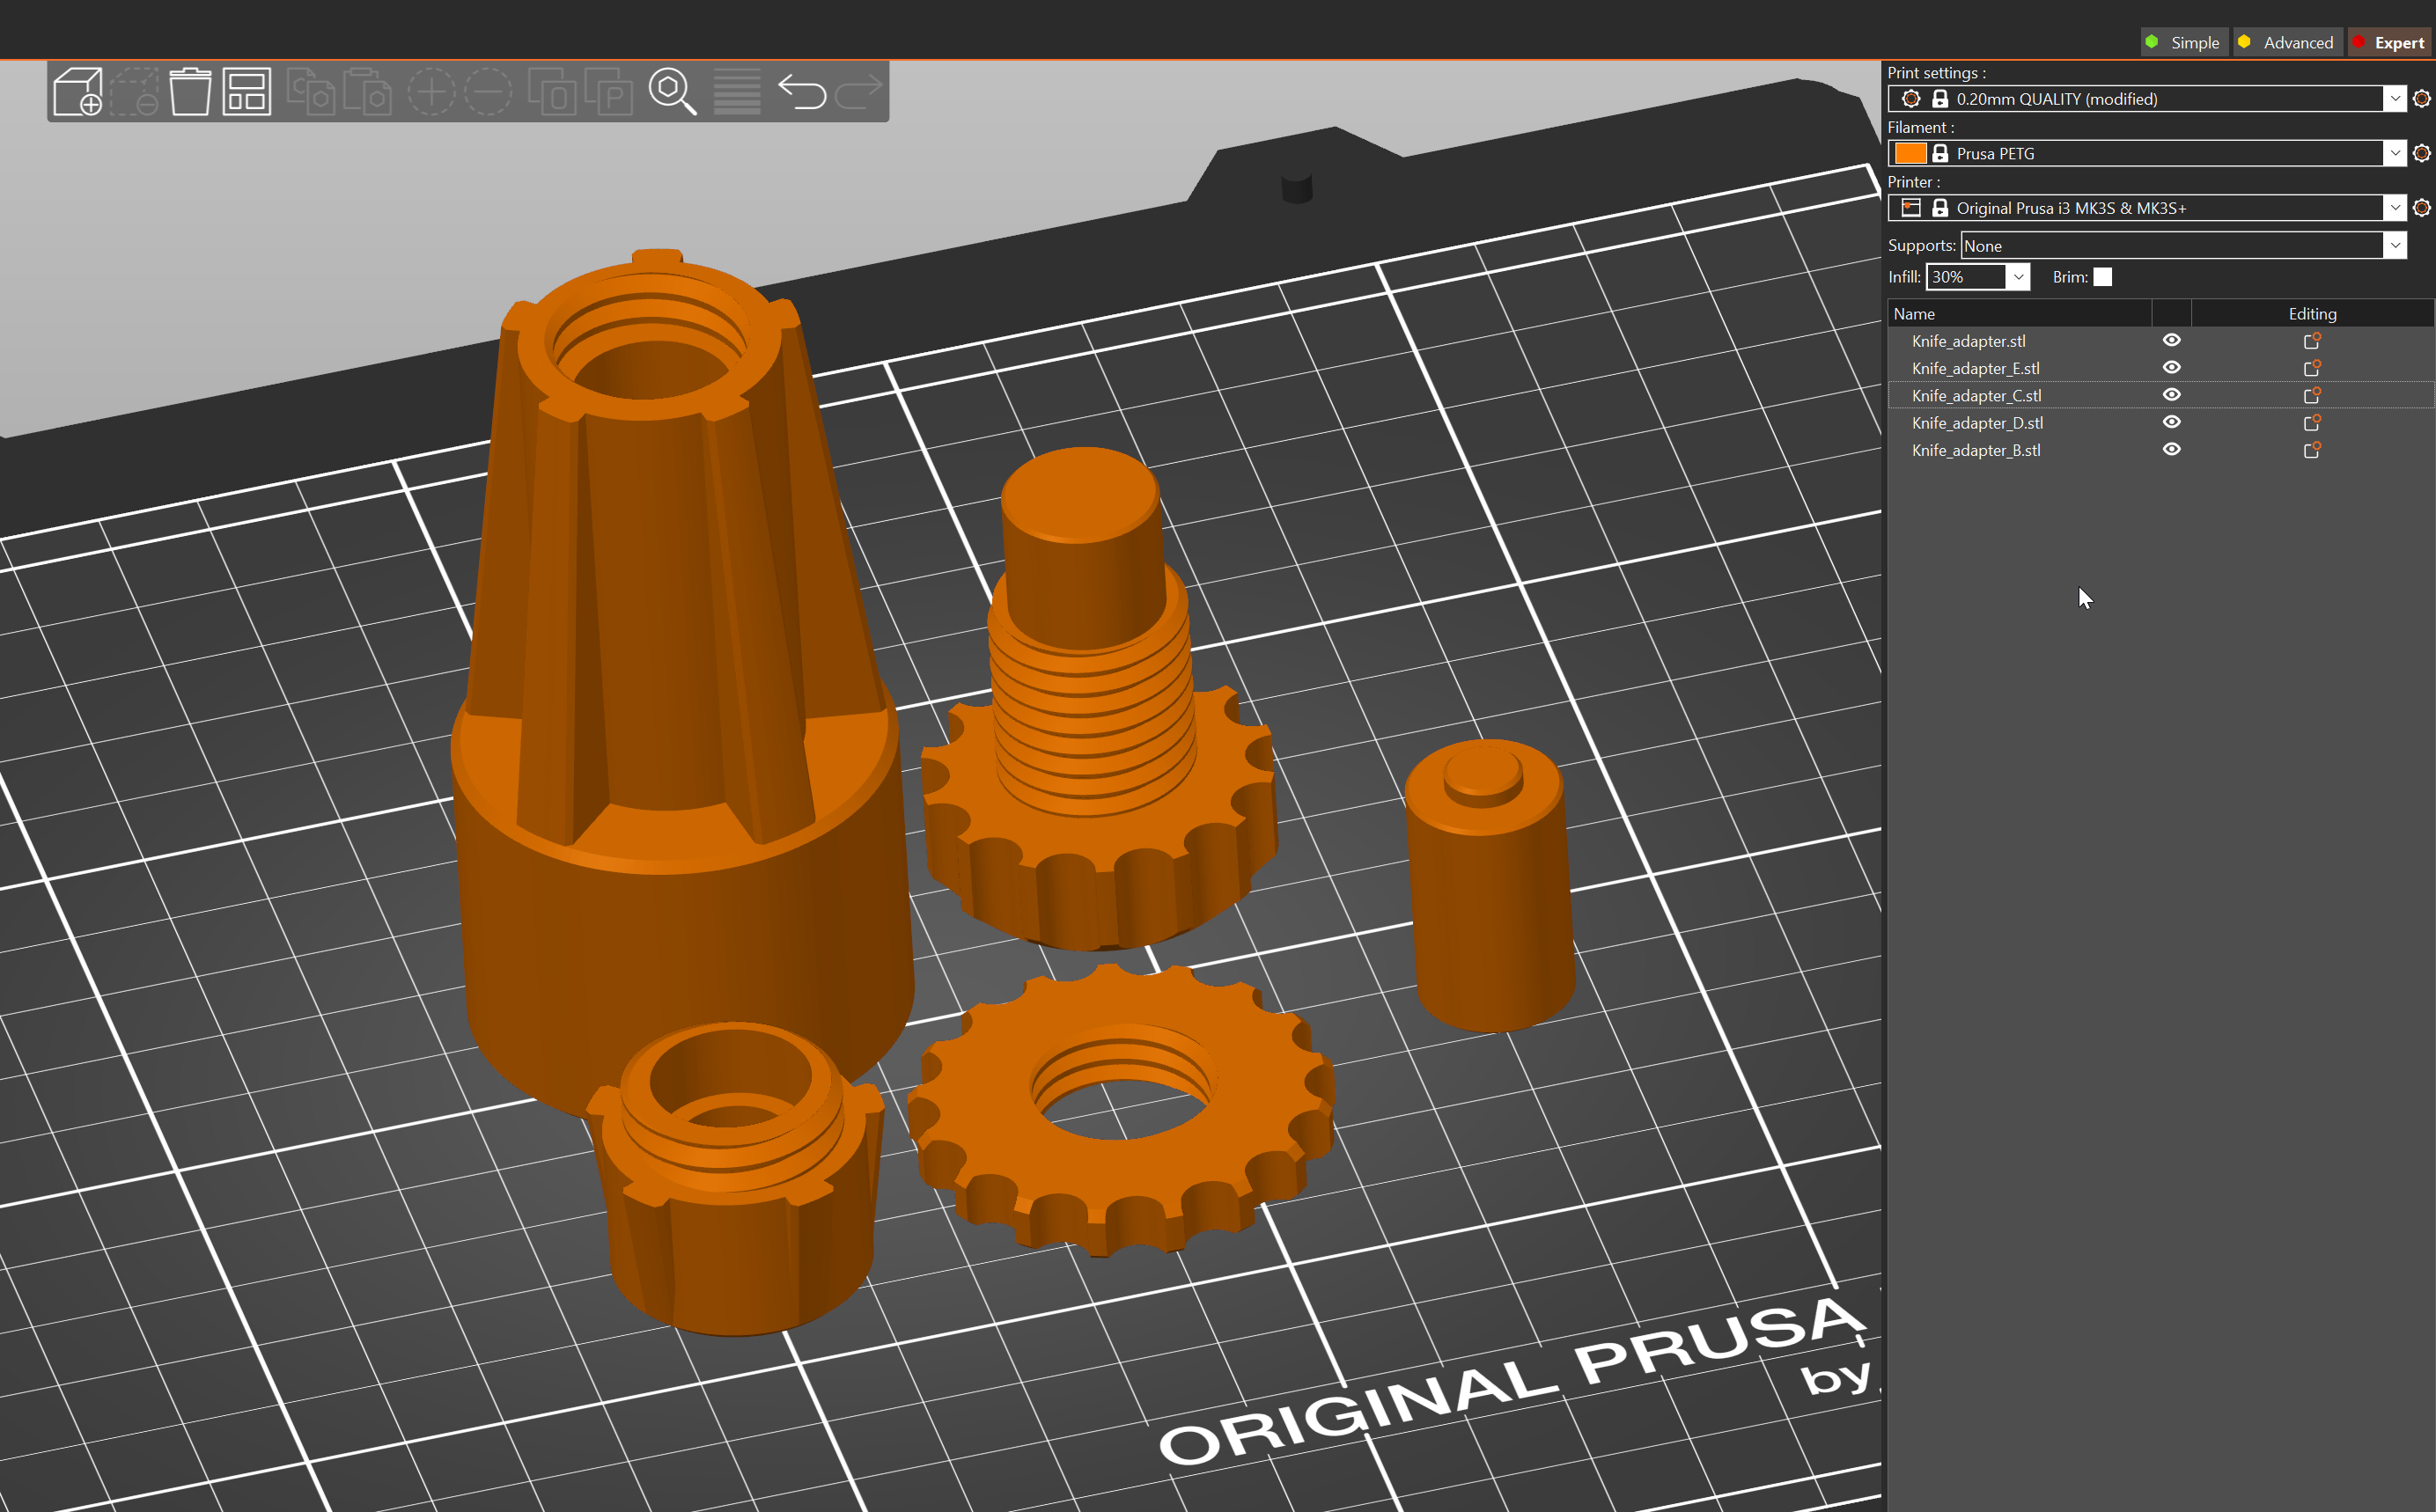Switch to Advanced mode
Screen dimensions: 2436x1512
click(2286, 42)
